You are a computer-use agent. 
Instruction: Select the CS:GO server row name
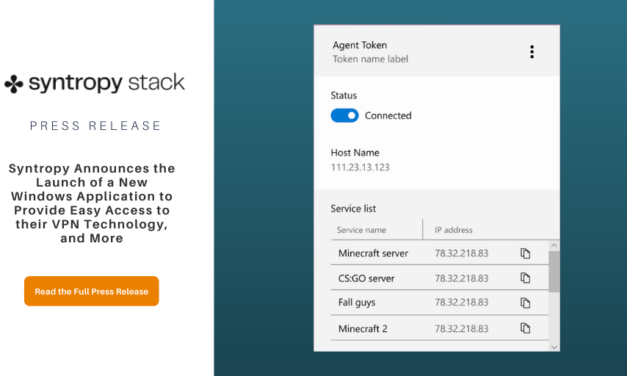click(366, 278)
